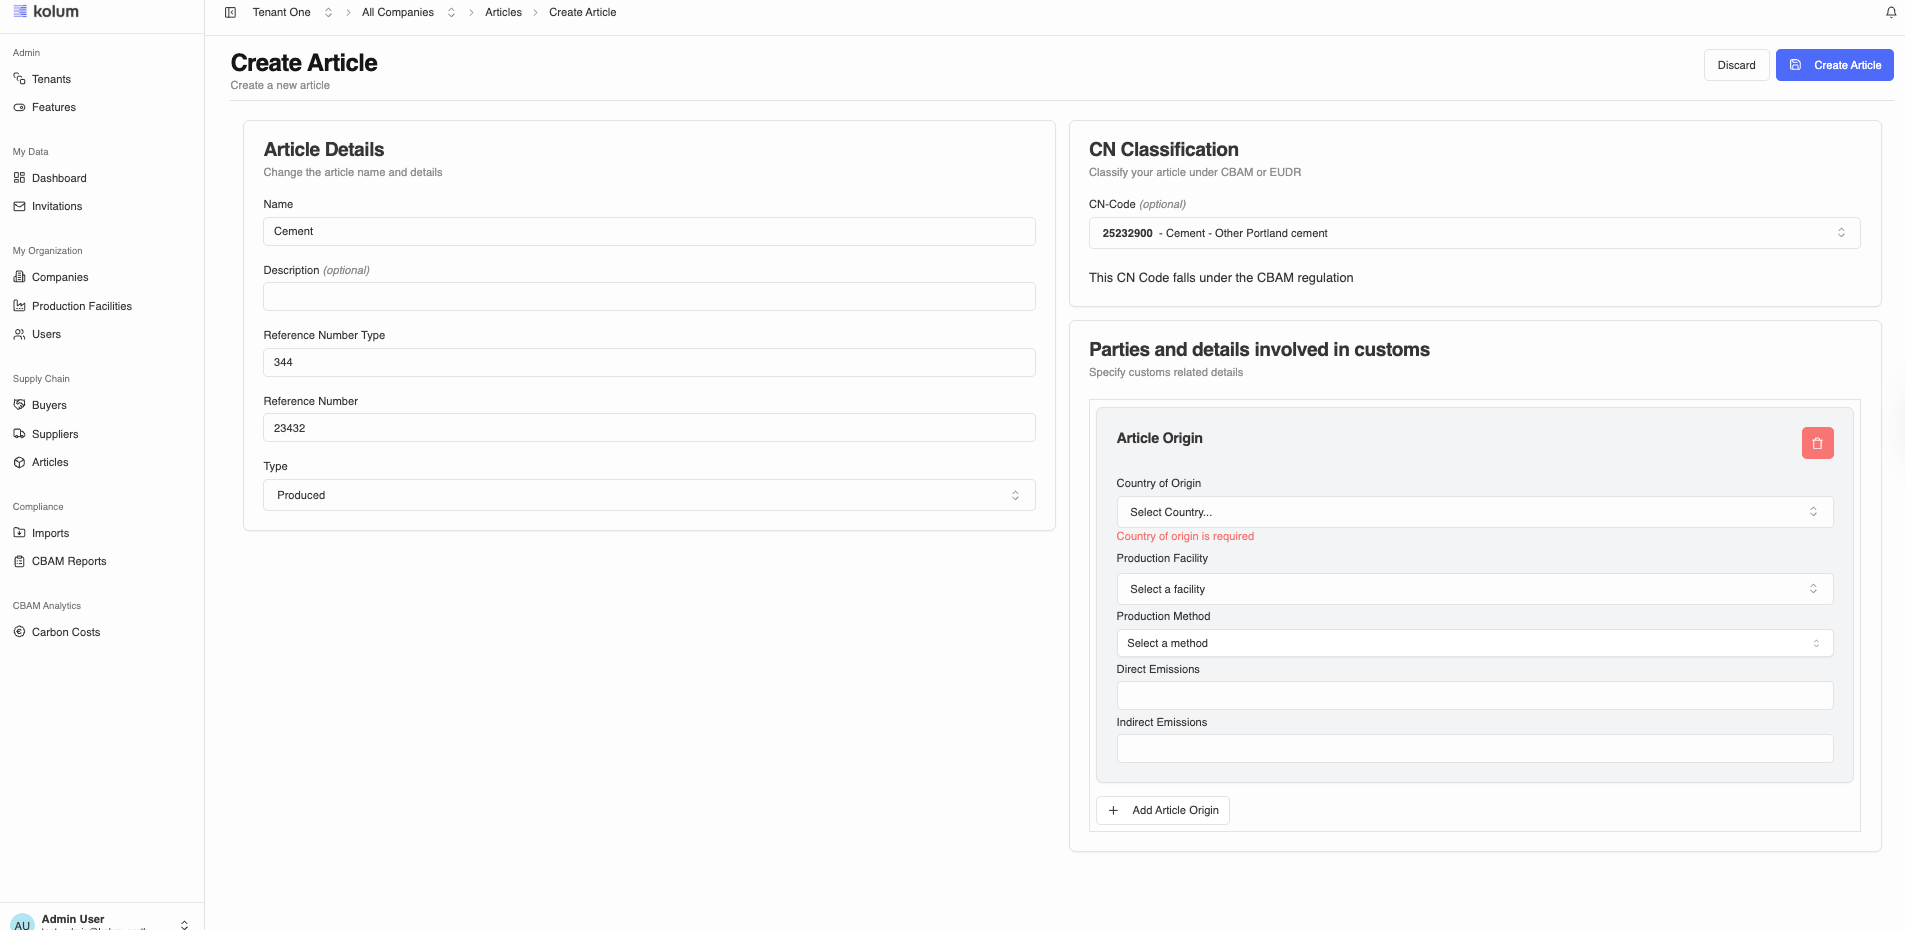Open the Features admin menu item
This screenshot has width=1905, height=930.
click(x=53, y=107)
